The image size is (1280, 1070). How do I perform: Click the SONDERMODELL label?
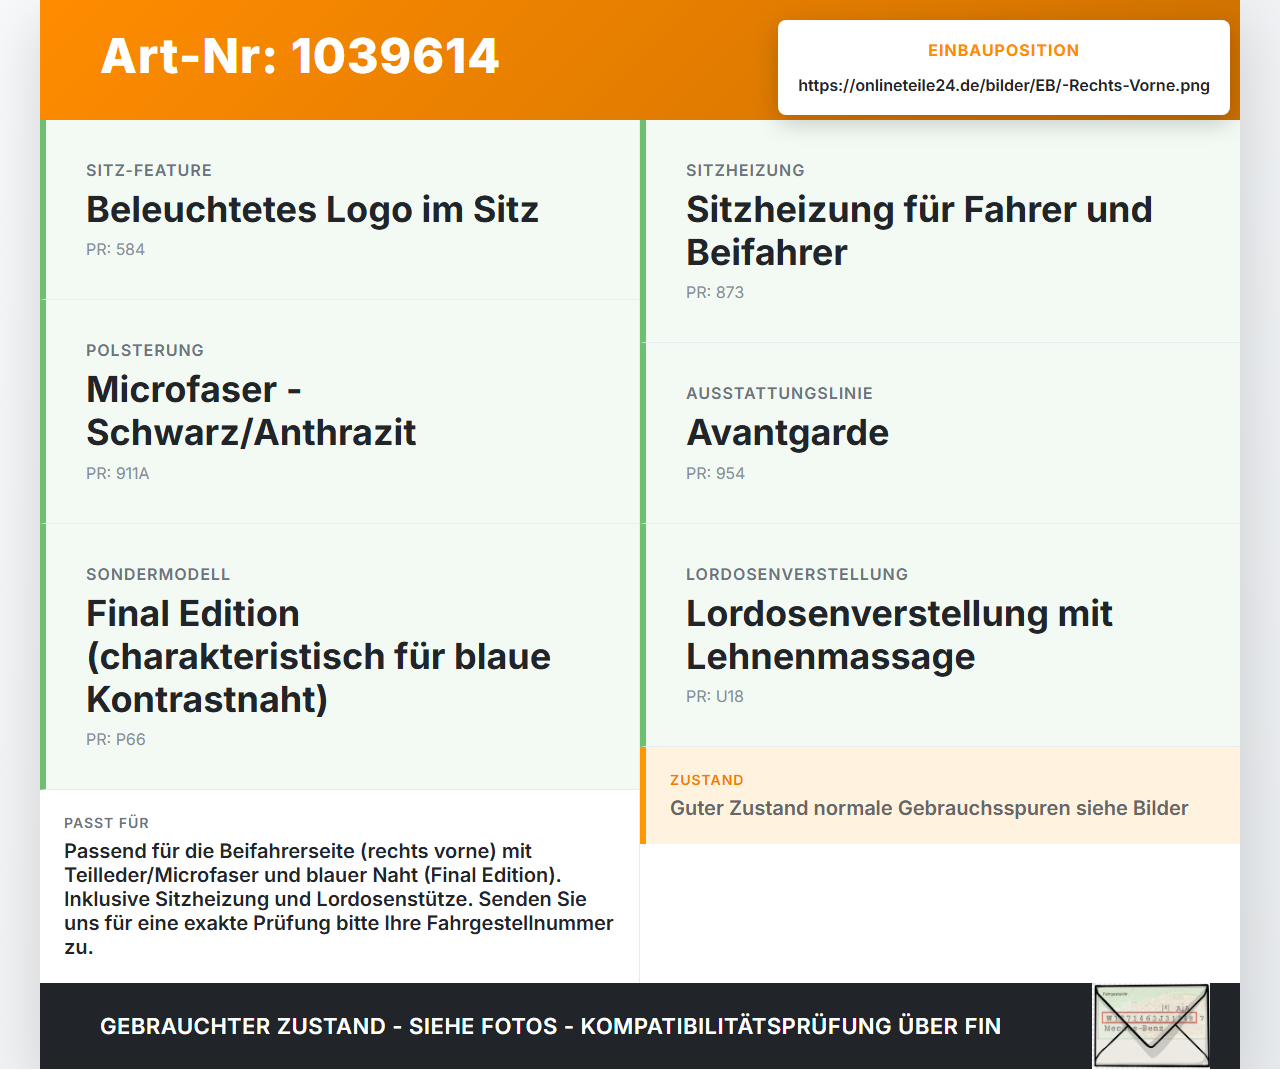click(158, 574)
